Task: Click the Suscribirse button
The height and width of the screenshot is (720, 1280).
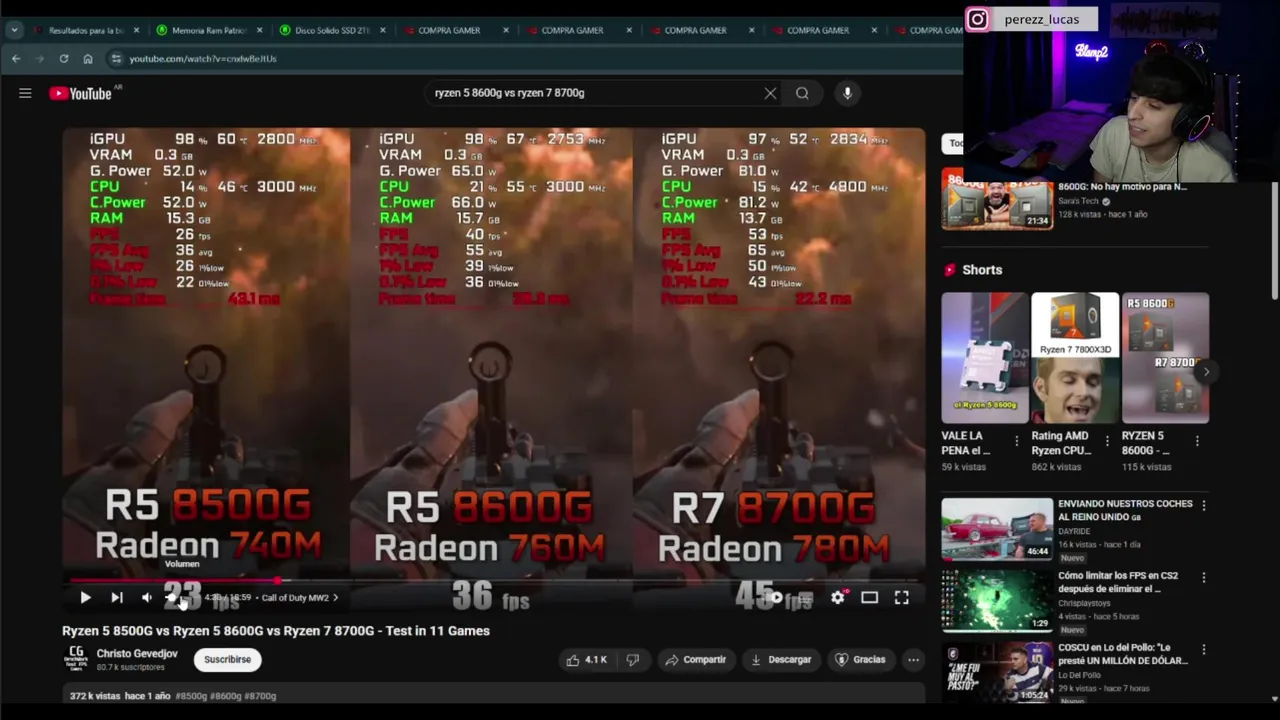Action: tap(227, 660)
